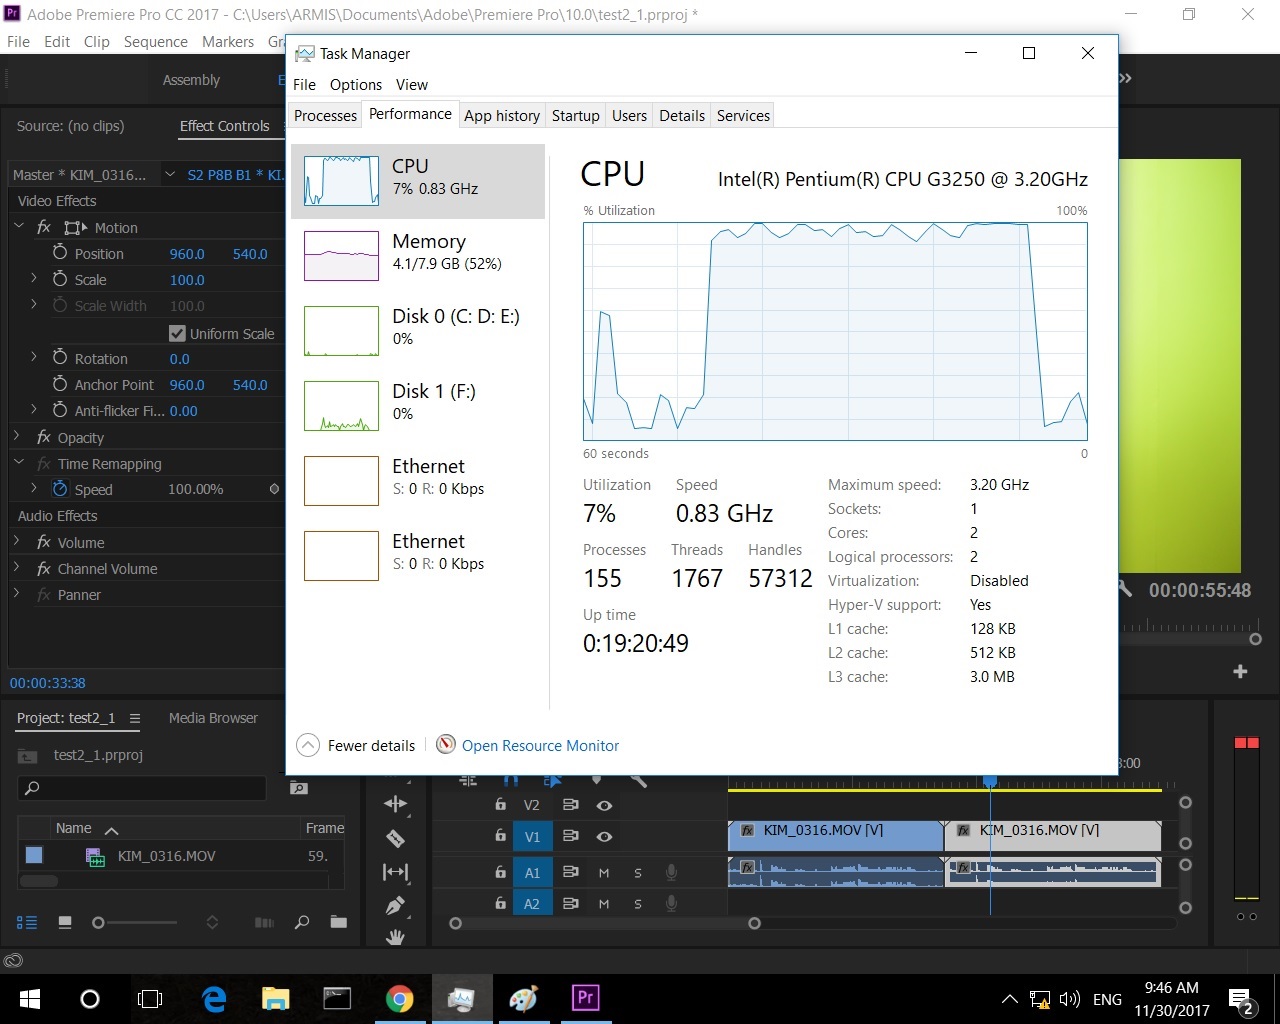Select the Pen tool
Screen dimensions: 1280x1024
pyautogui.click(x=395, y=905)
